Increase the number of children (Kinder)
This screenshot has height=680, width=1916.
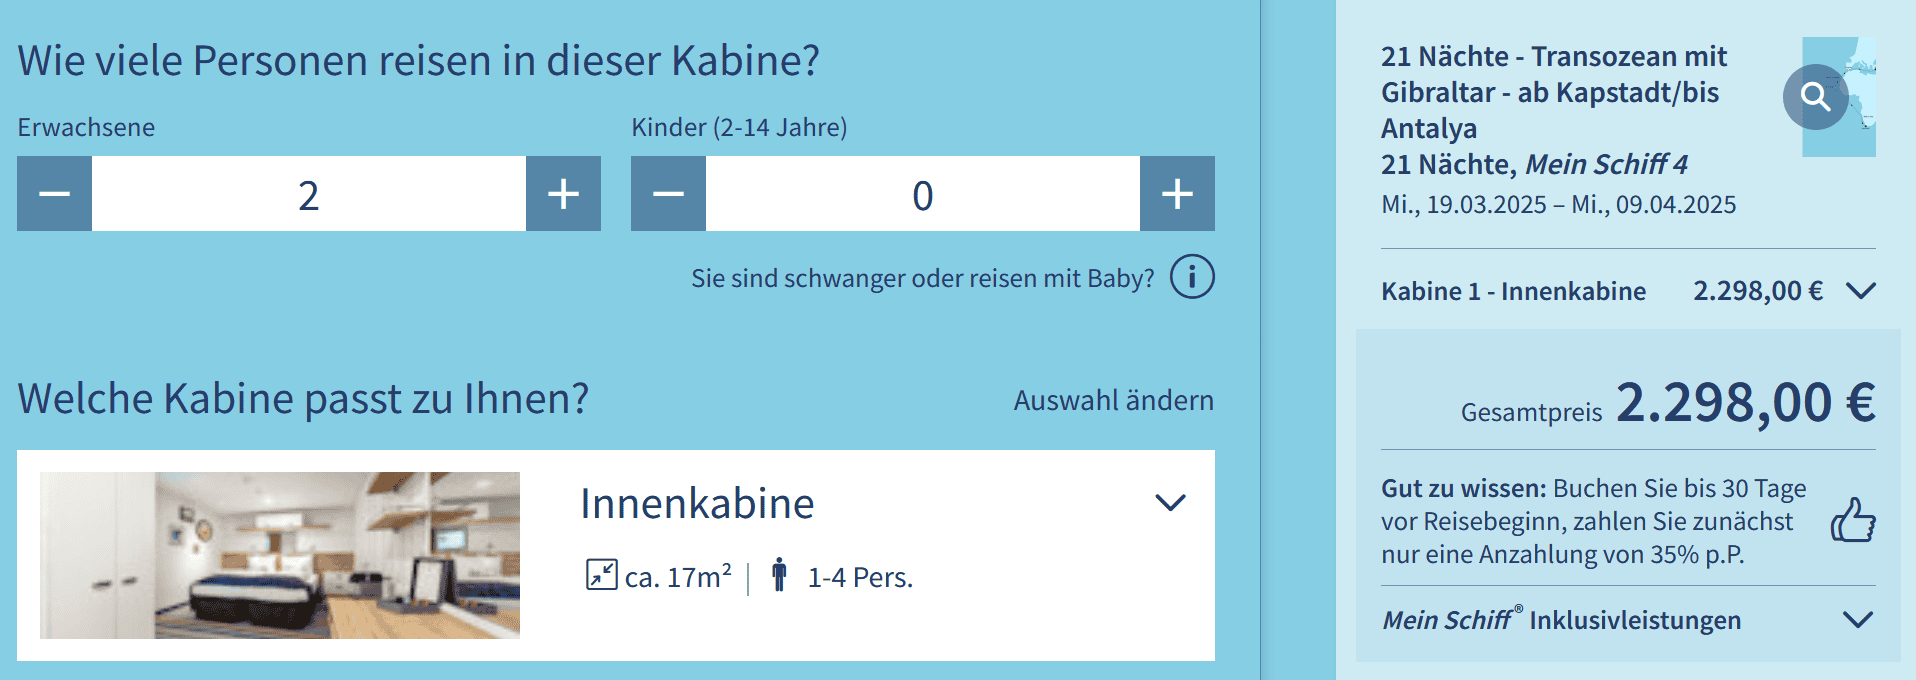(x=1177, y=194)
